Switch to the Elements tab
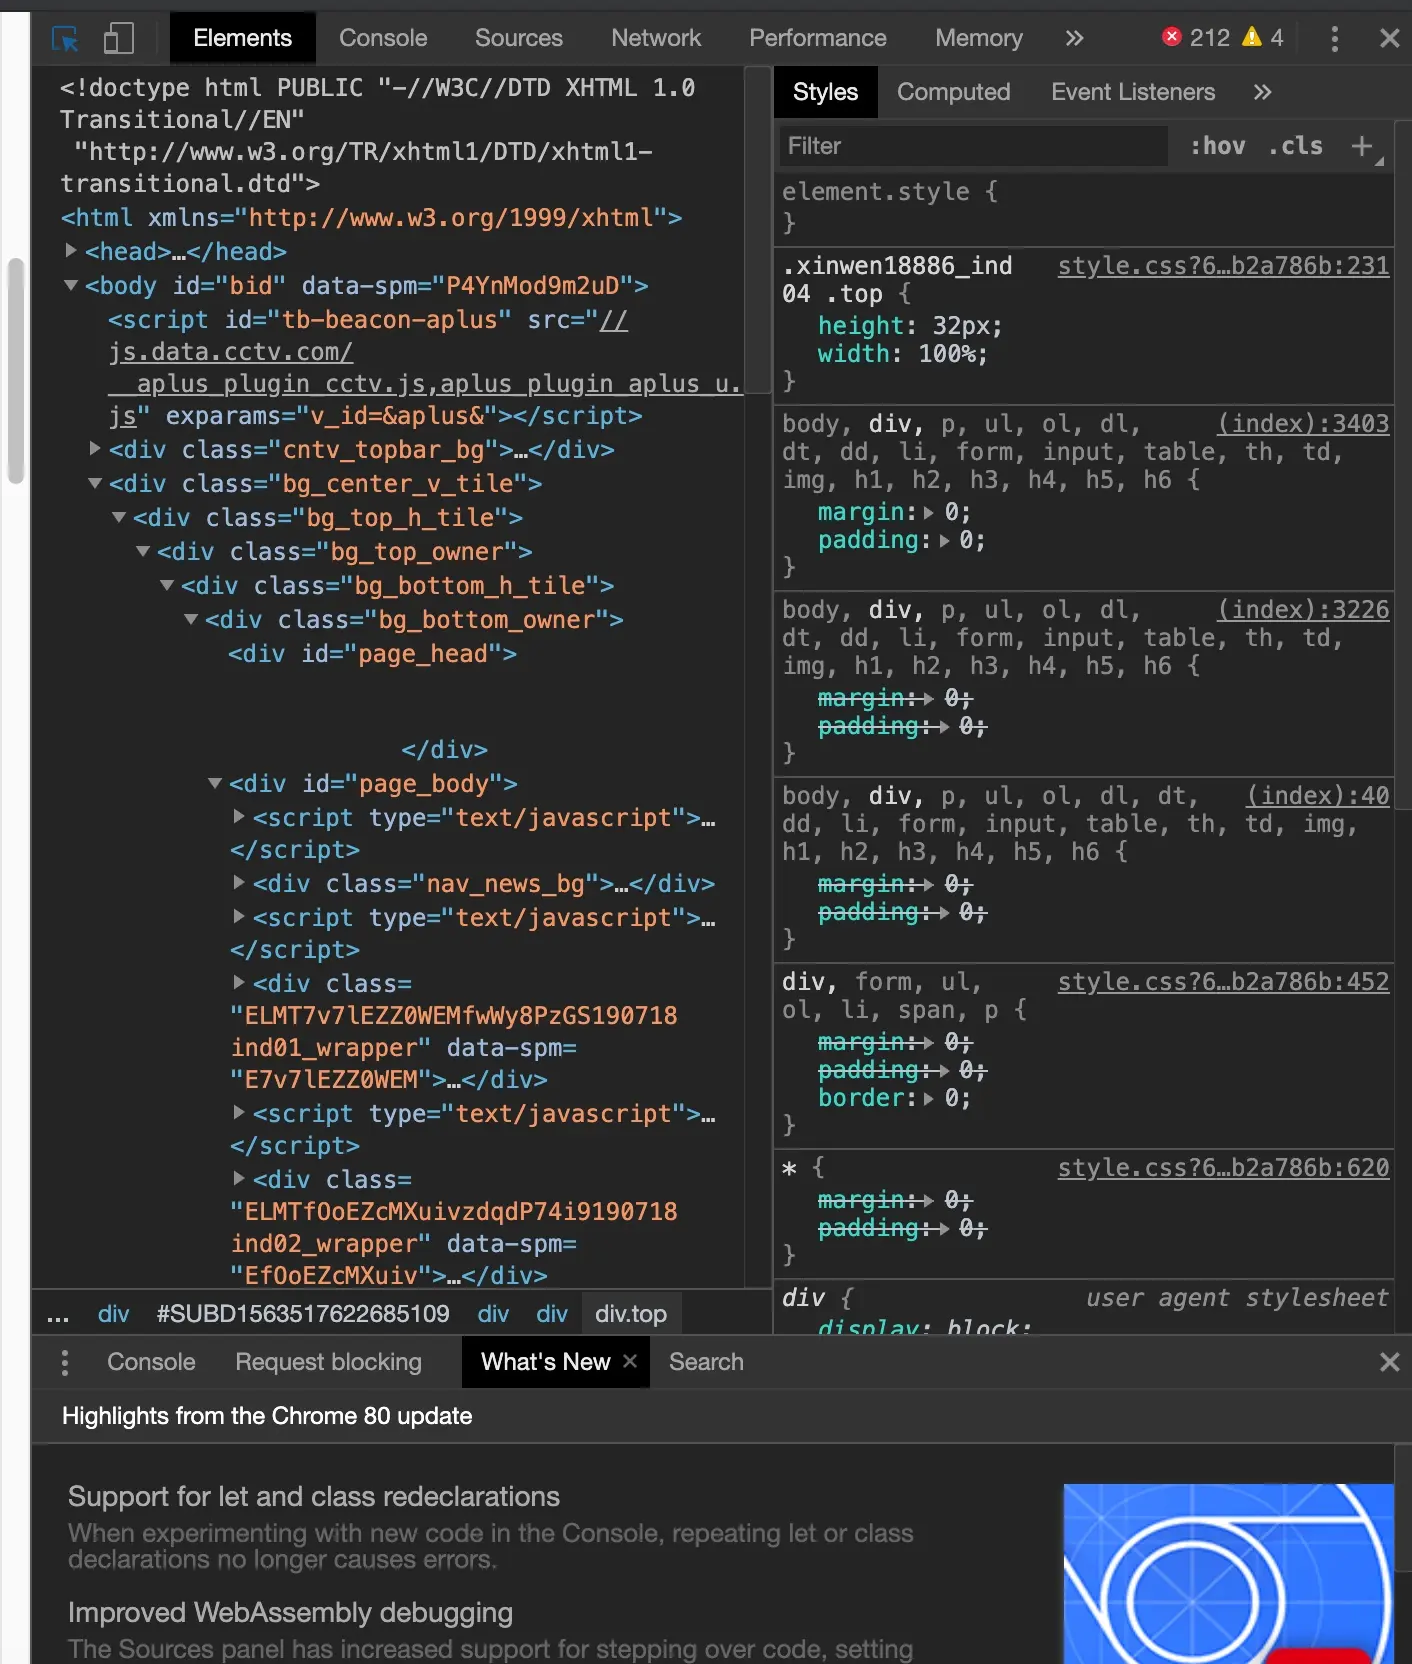Screen dimensions: 1412x1664 [242, 38]
